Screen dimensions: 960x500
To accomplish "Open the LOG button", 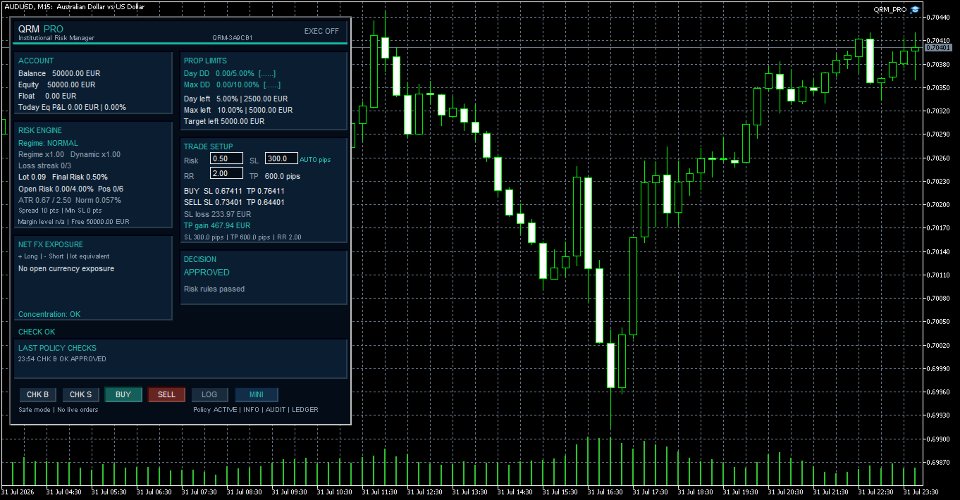I will click(209, 395).
